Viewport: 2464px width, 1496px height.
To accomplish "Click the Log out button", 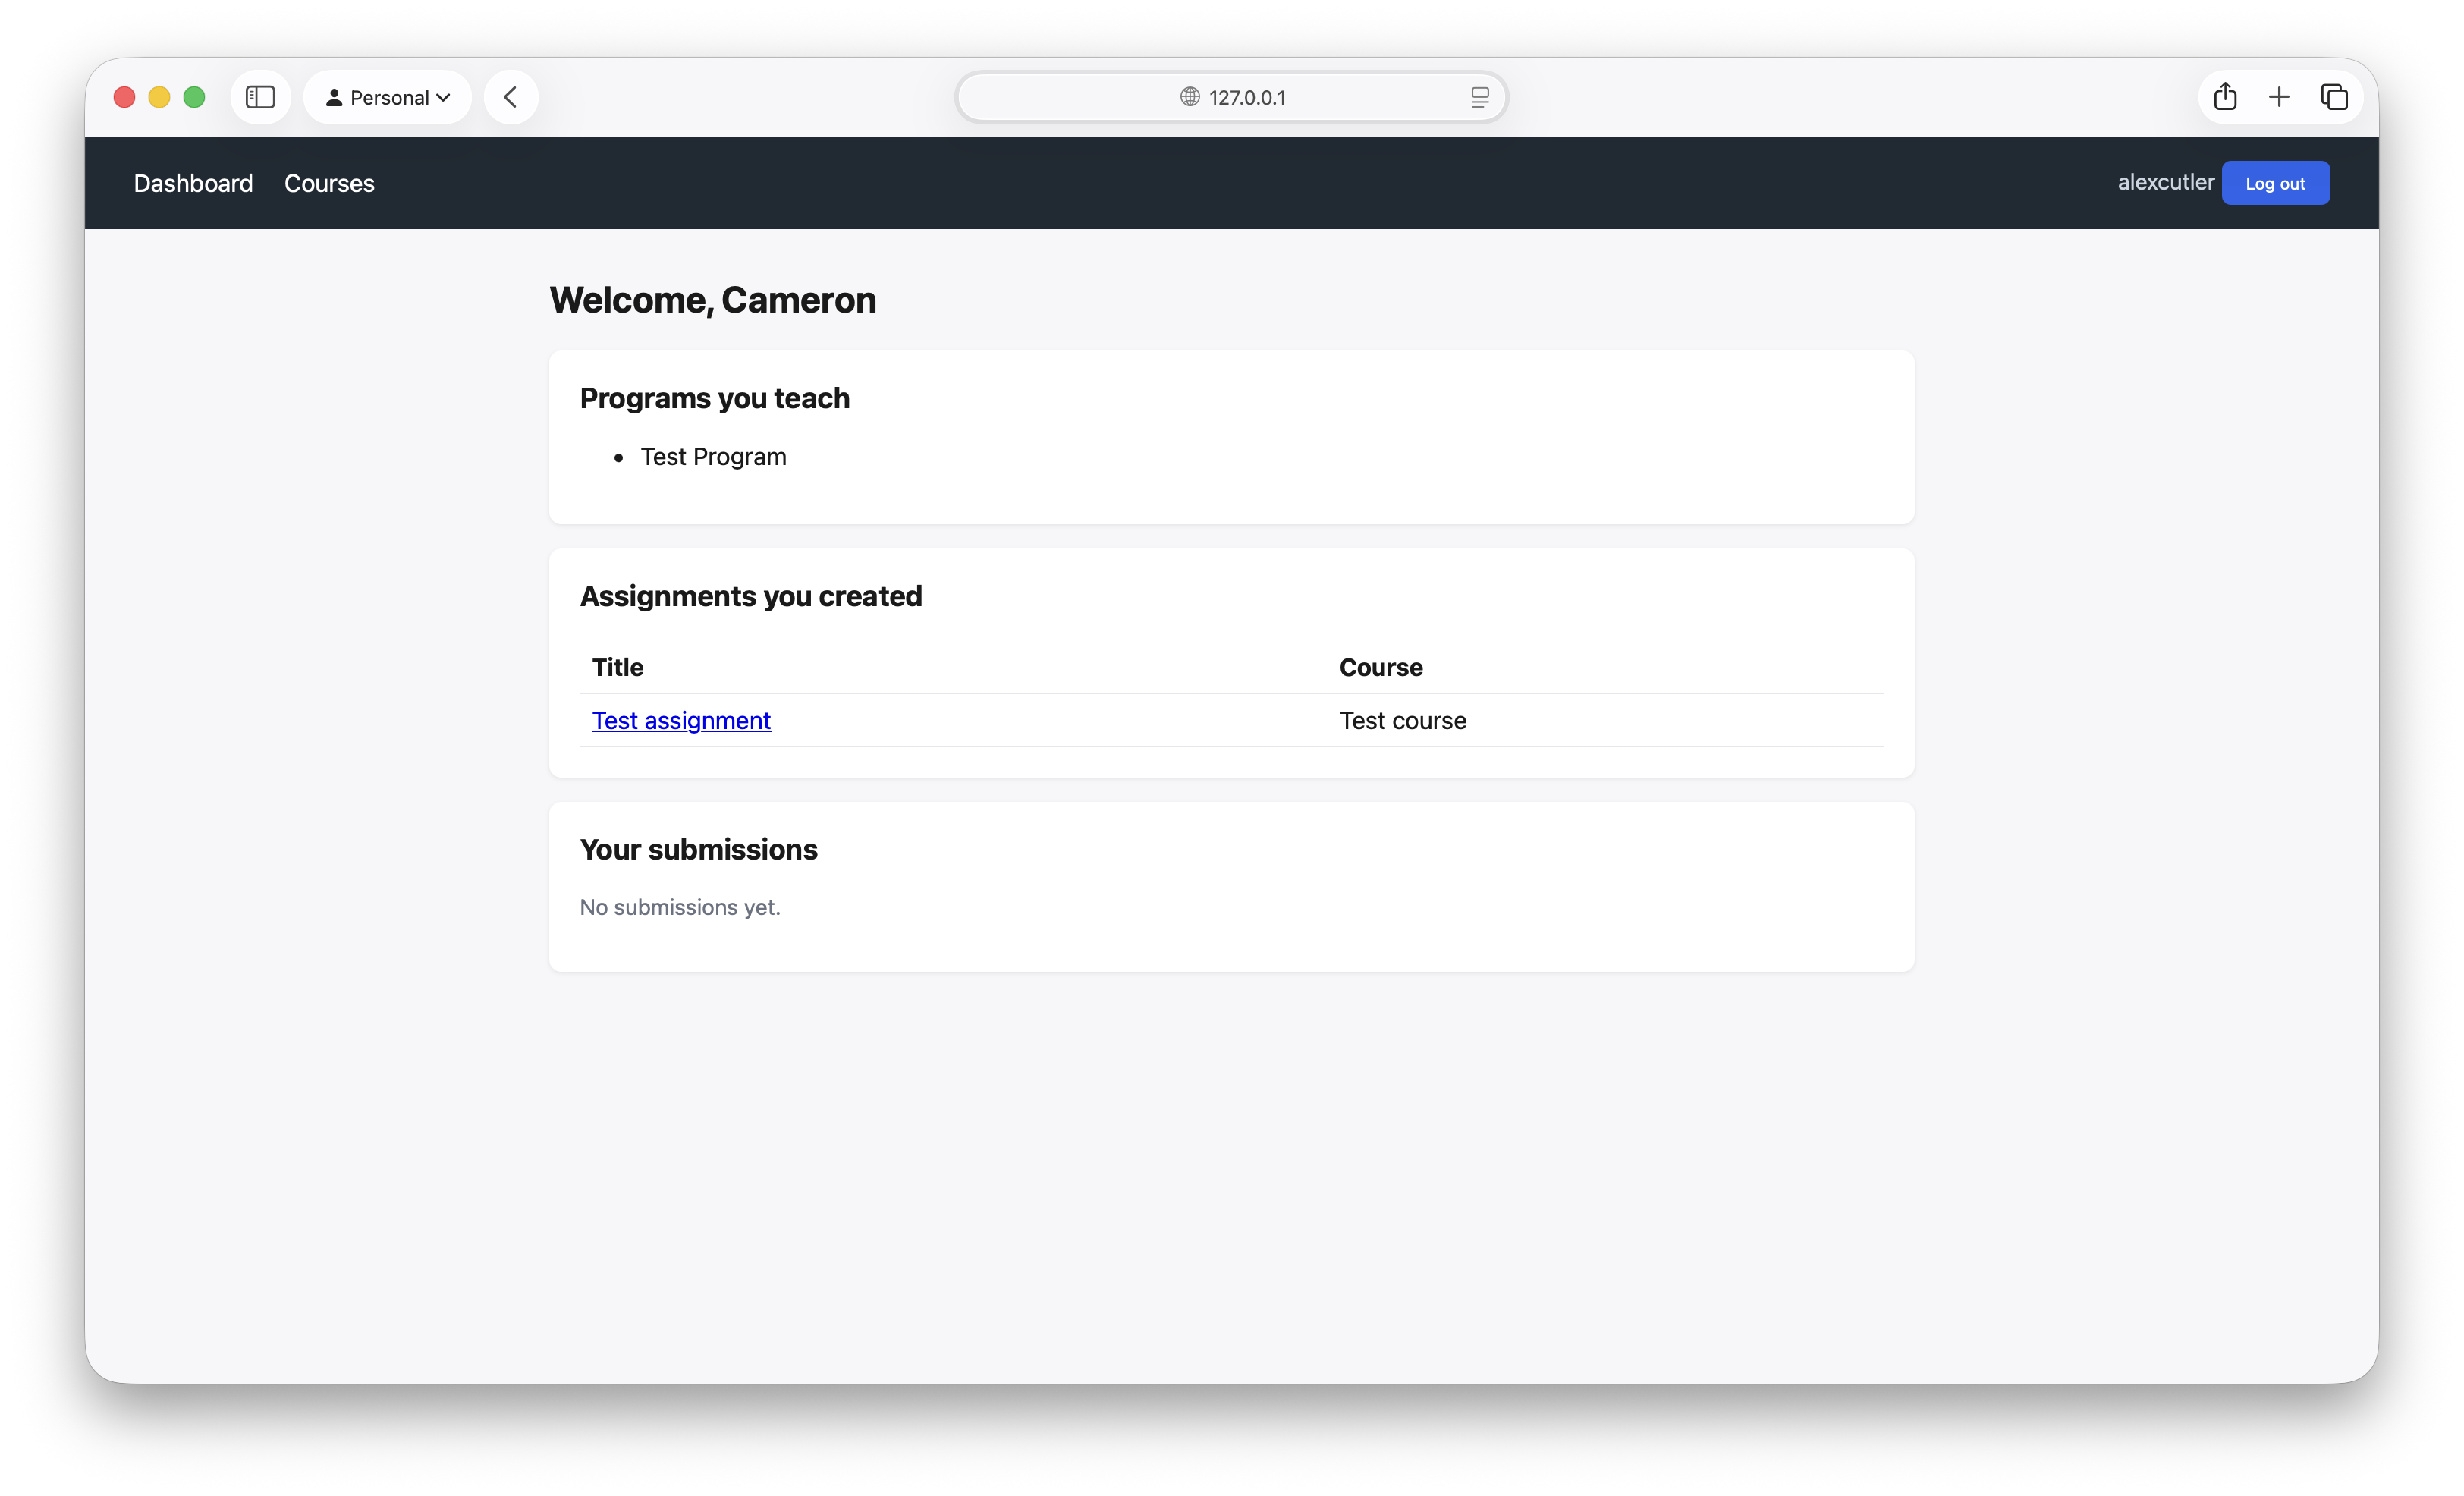I will tap(2275, 183).
